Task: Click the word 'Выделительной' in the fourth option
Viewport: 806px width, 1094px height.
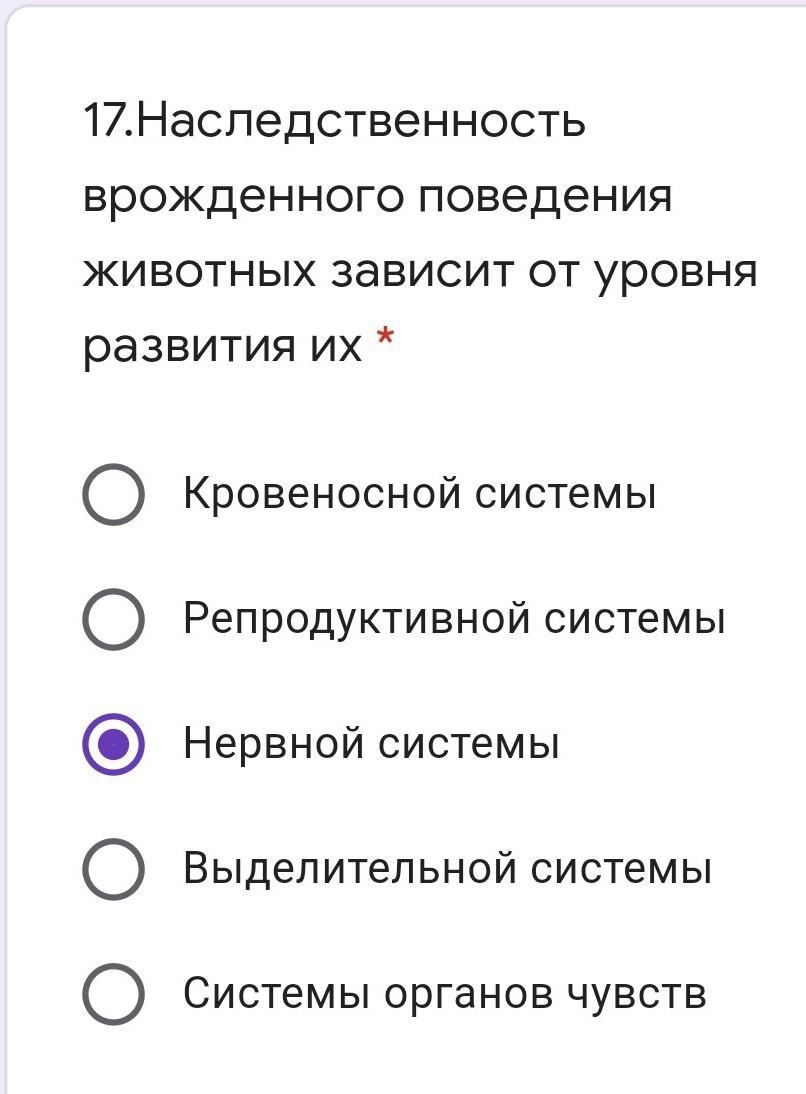Action: (x=348, y=869)
